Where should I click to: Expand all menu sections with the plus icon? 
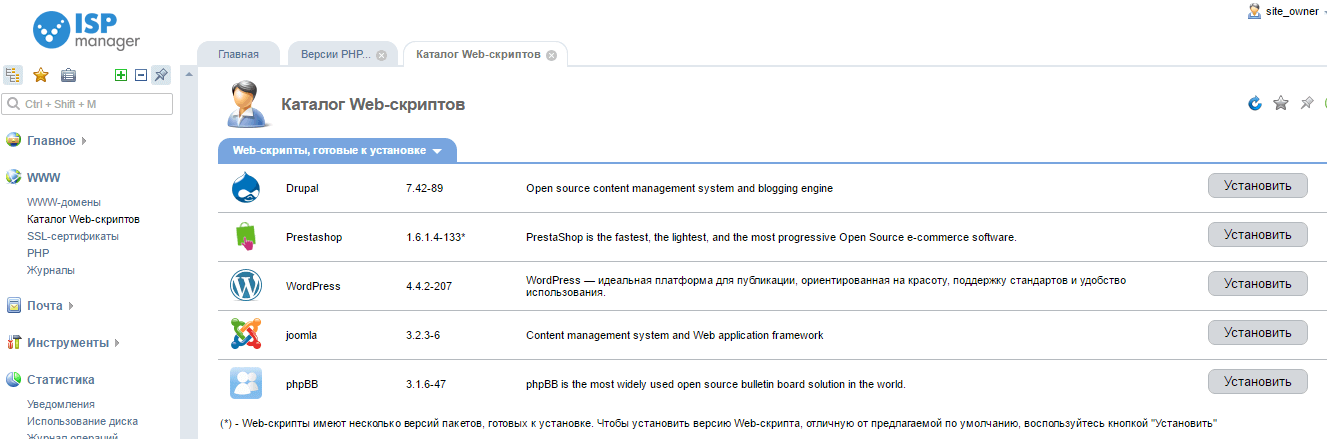coord(121,75)
